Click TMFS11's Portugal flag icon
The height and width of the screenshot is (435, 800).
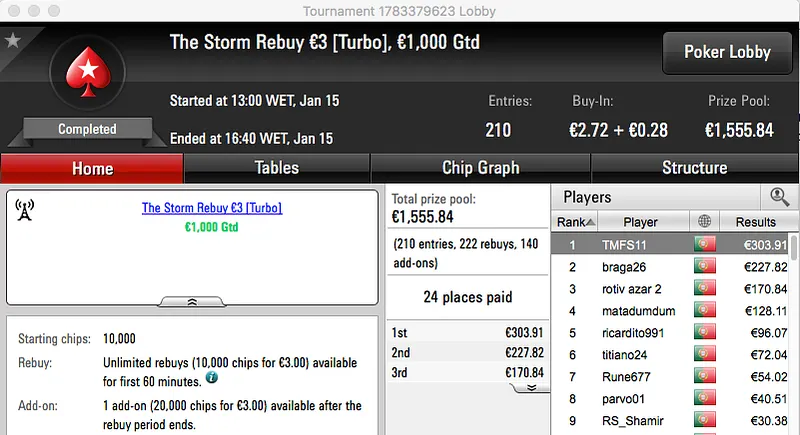pyautogui.click(x=706, y=244)
